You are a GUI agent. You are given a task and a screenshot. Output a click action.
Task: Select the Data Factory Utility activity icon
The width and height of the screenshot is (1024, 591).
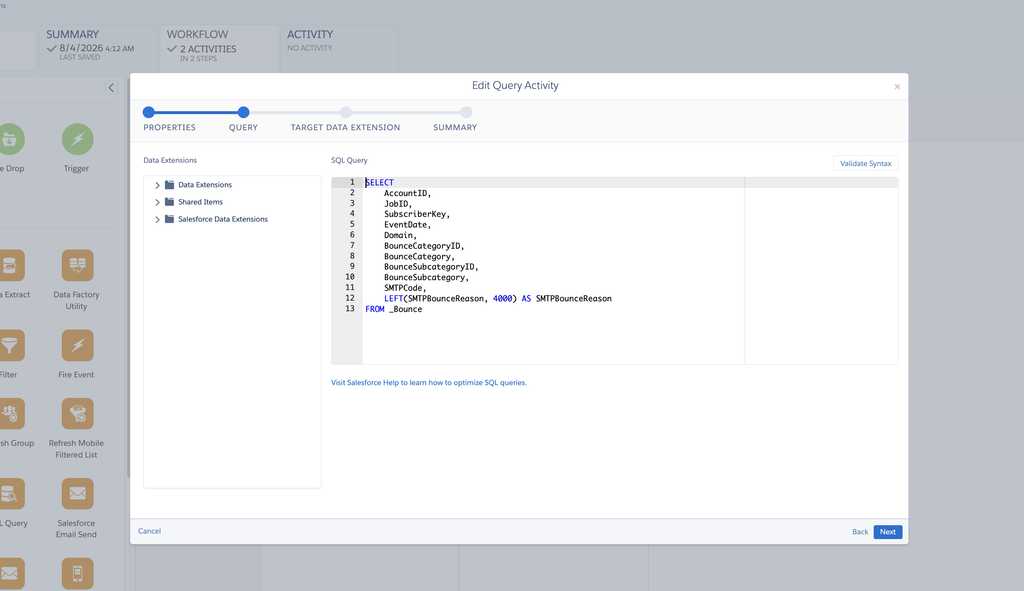coord(77,265)
